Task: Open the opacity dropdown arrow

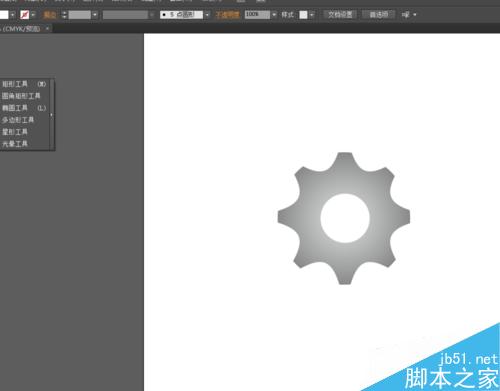Action: click(x=274, y=15)
